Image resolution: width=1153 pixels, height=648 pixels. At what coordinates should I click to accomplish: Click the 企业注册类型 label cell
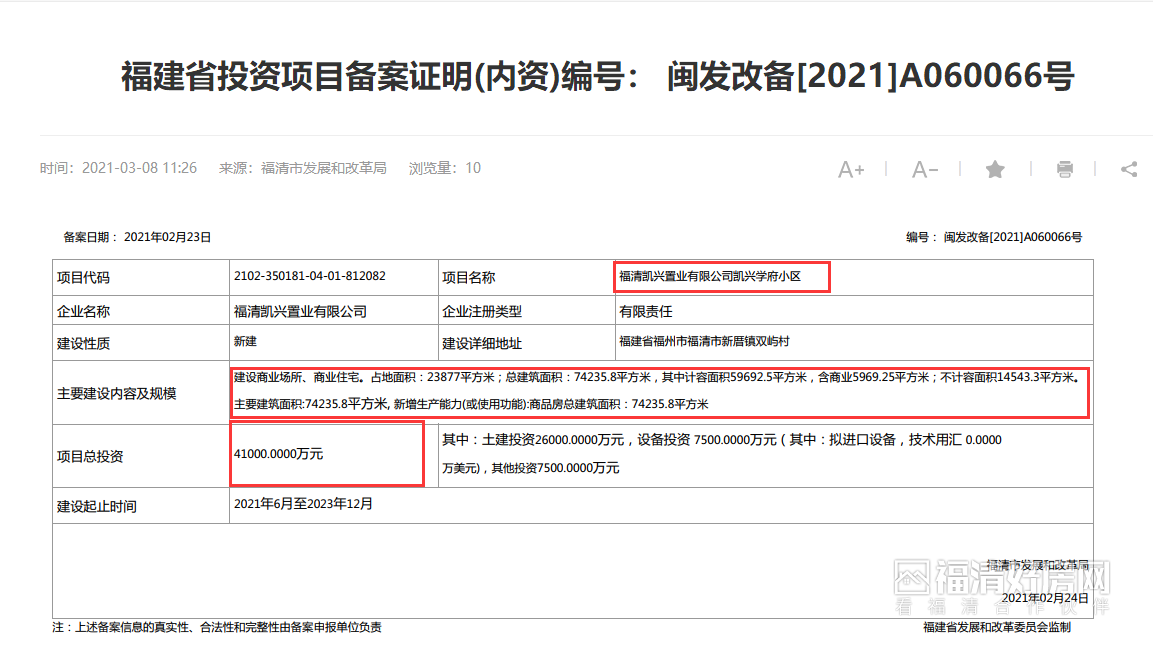point(526,311)
